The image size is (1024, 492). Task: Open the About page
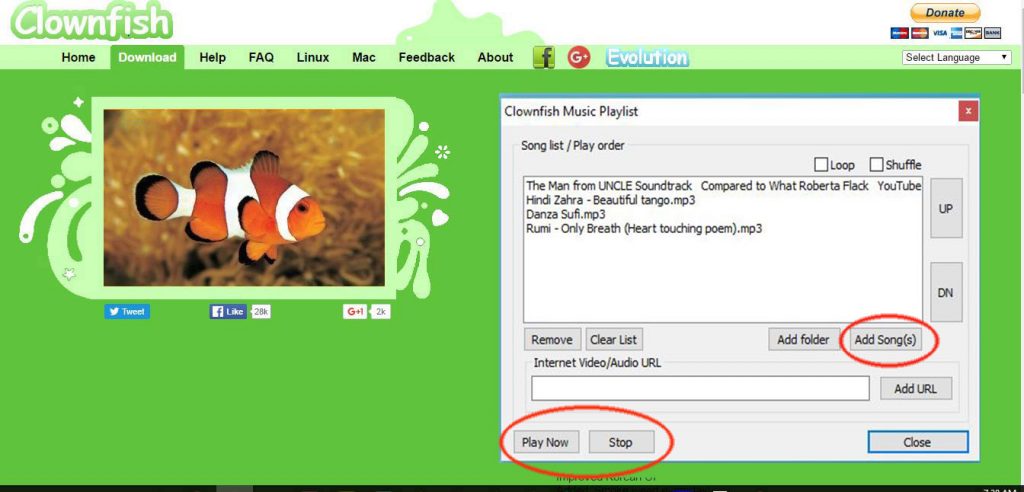495,57
